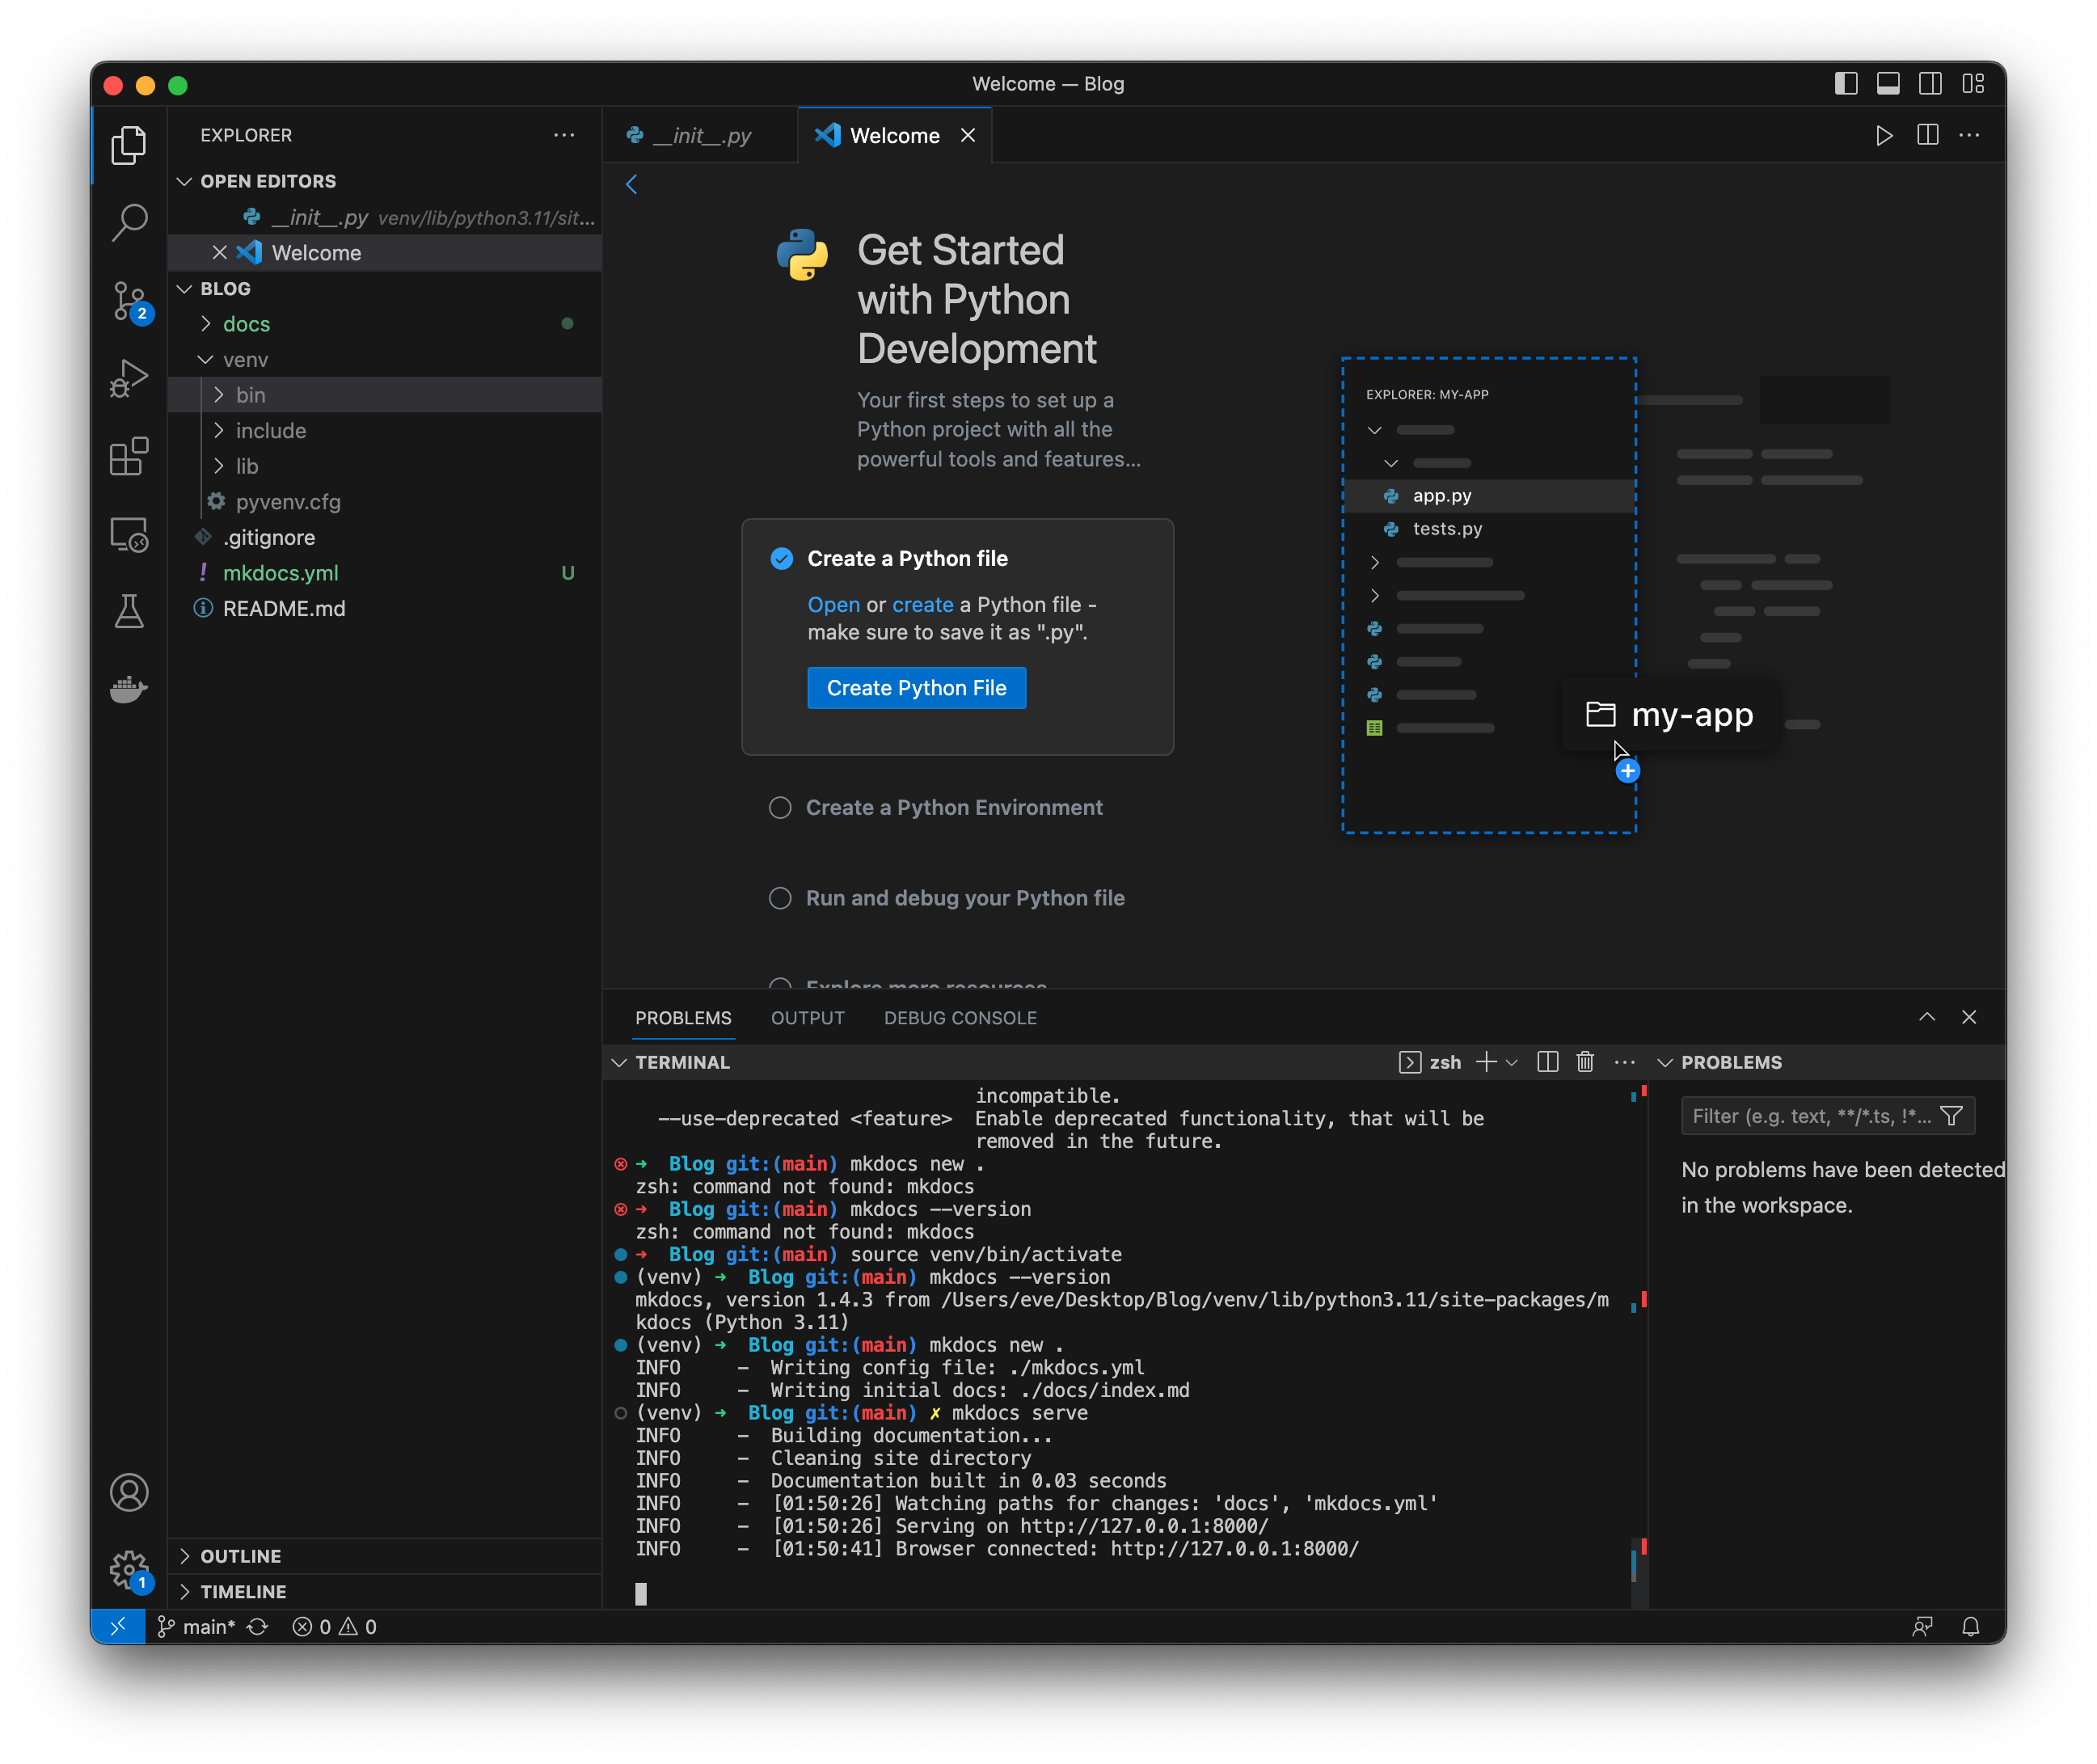This screenshot has height=1764, width=2097.
Task: Click the Create Python File button
Action: click(916, 688)
